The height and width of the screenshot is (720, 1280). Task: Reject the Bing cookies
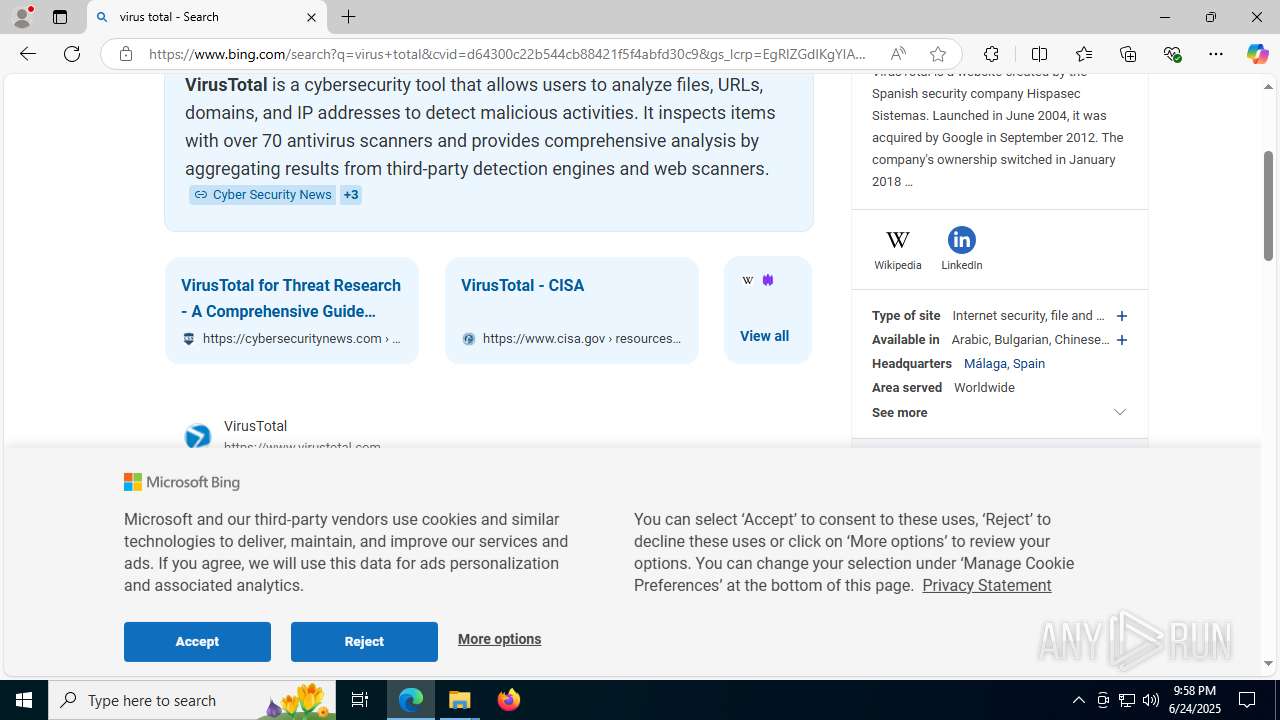point(364,642)
